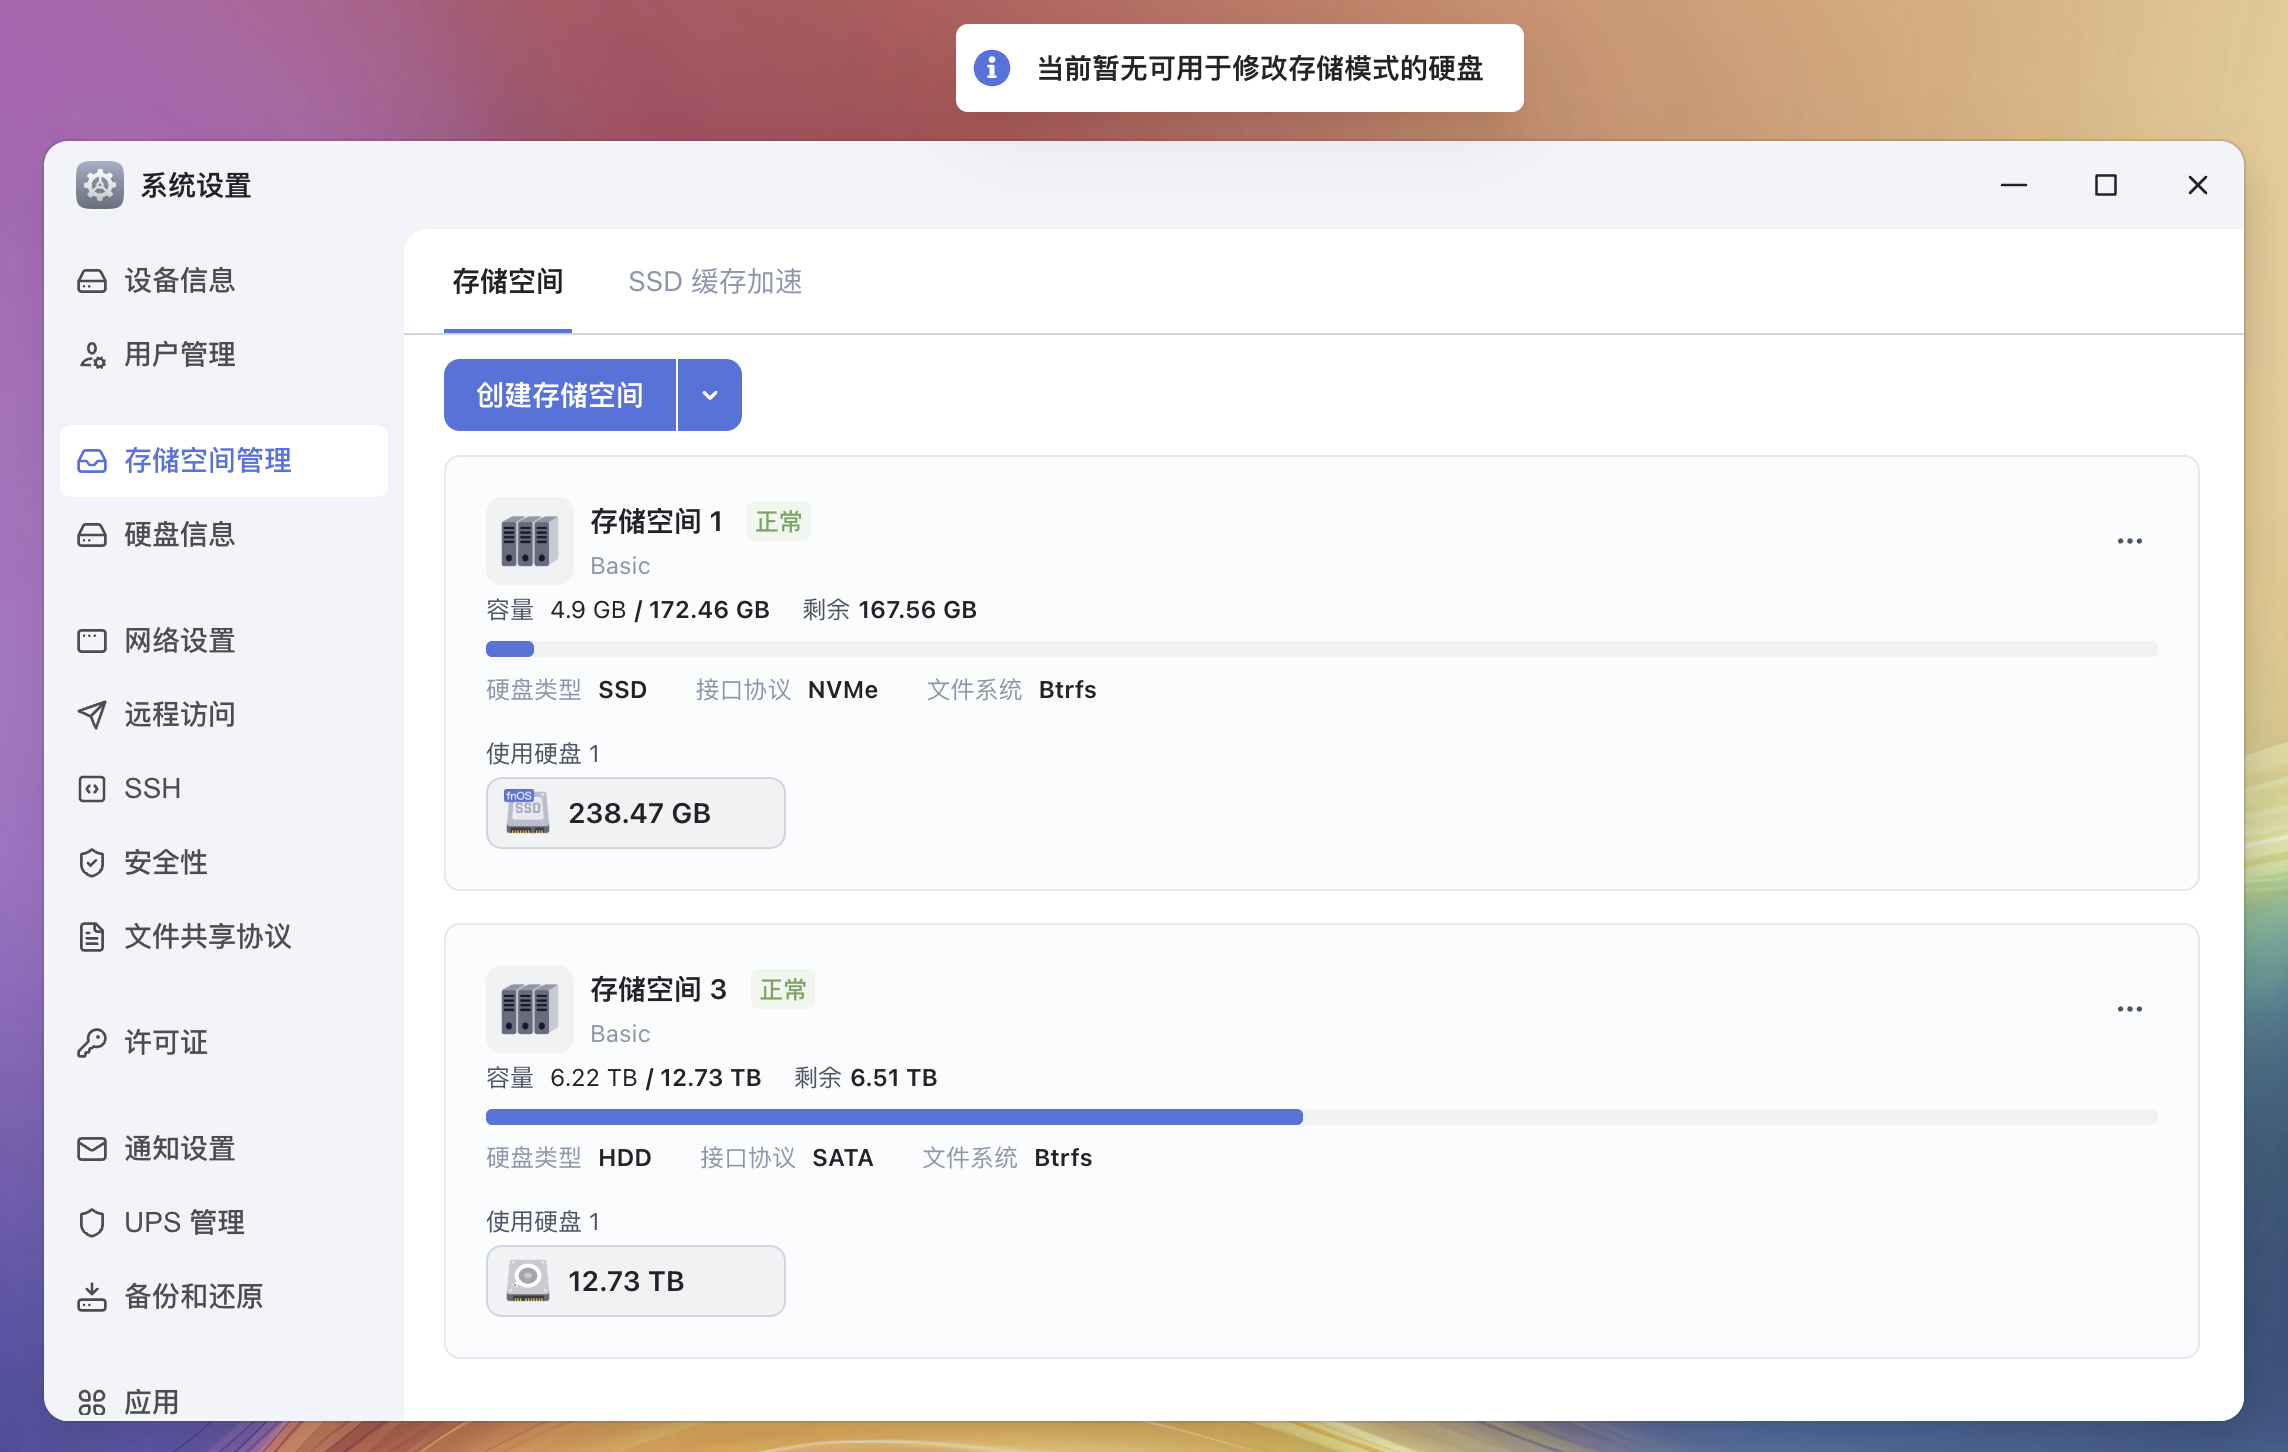This screenshot has width=2288, height=1452.
Task: Open 通知设置 from the sidebar
Action: 179,1149
